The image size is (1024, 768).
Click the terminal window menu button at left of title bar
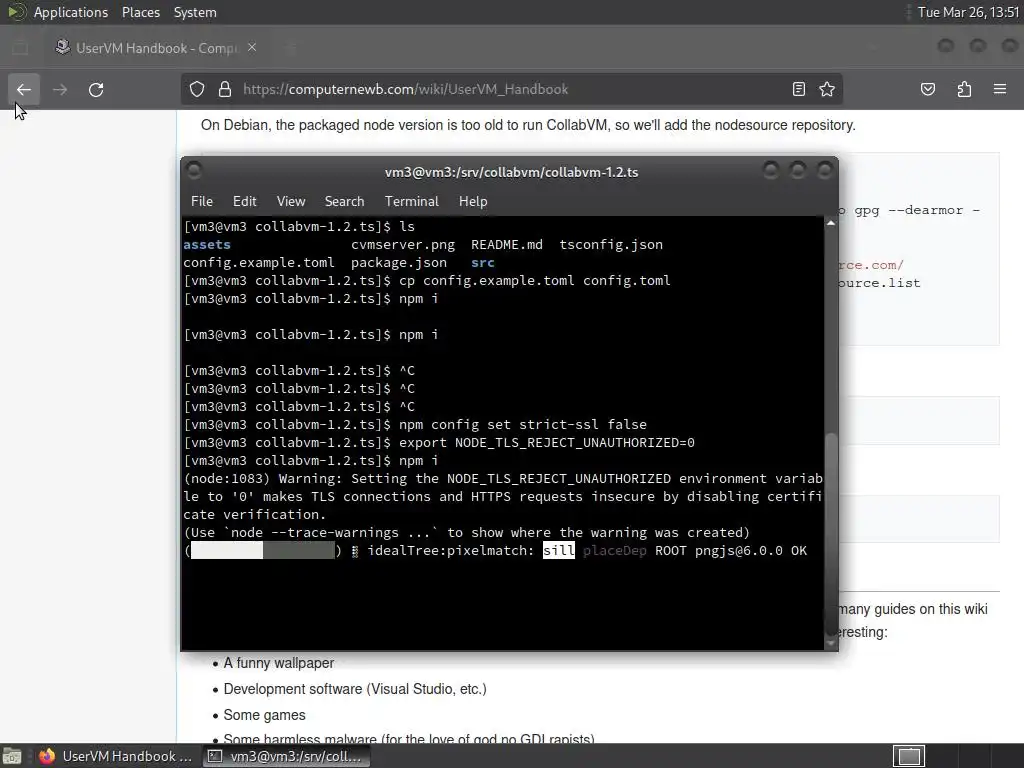[194, 171]
